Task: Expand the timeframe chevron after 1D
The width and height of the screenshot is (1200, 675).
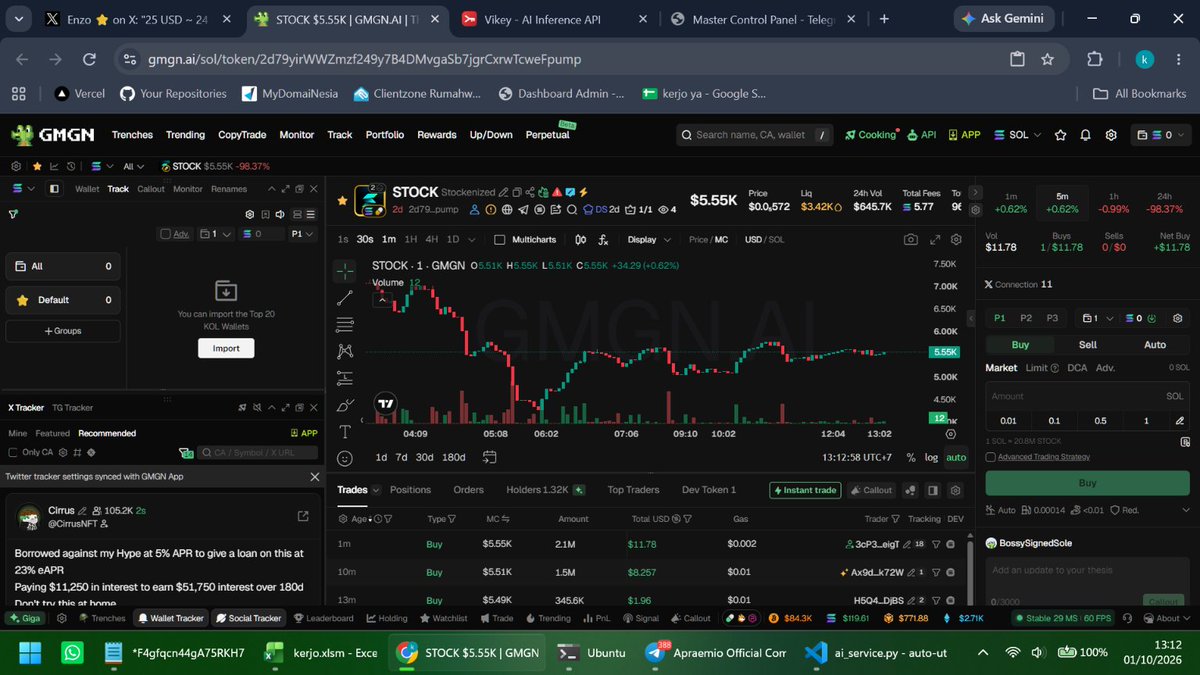Action: [471, 240]
